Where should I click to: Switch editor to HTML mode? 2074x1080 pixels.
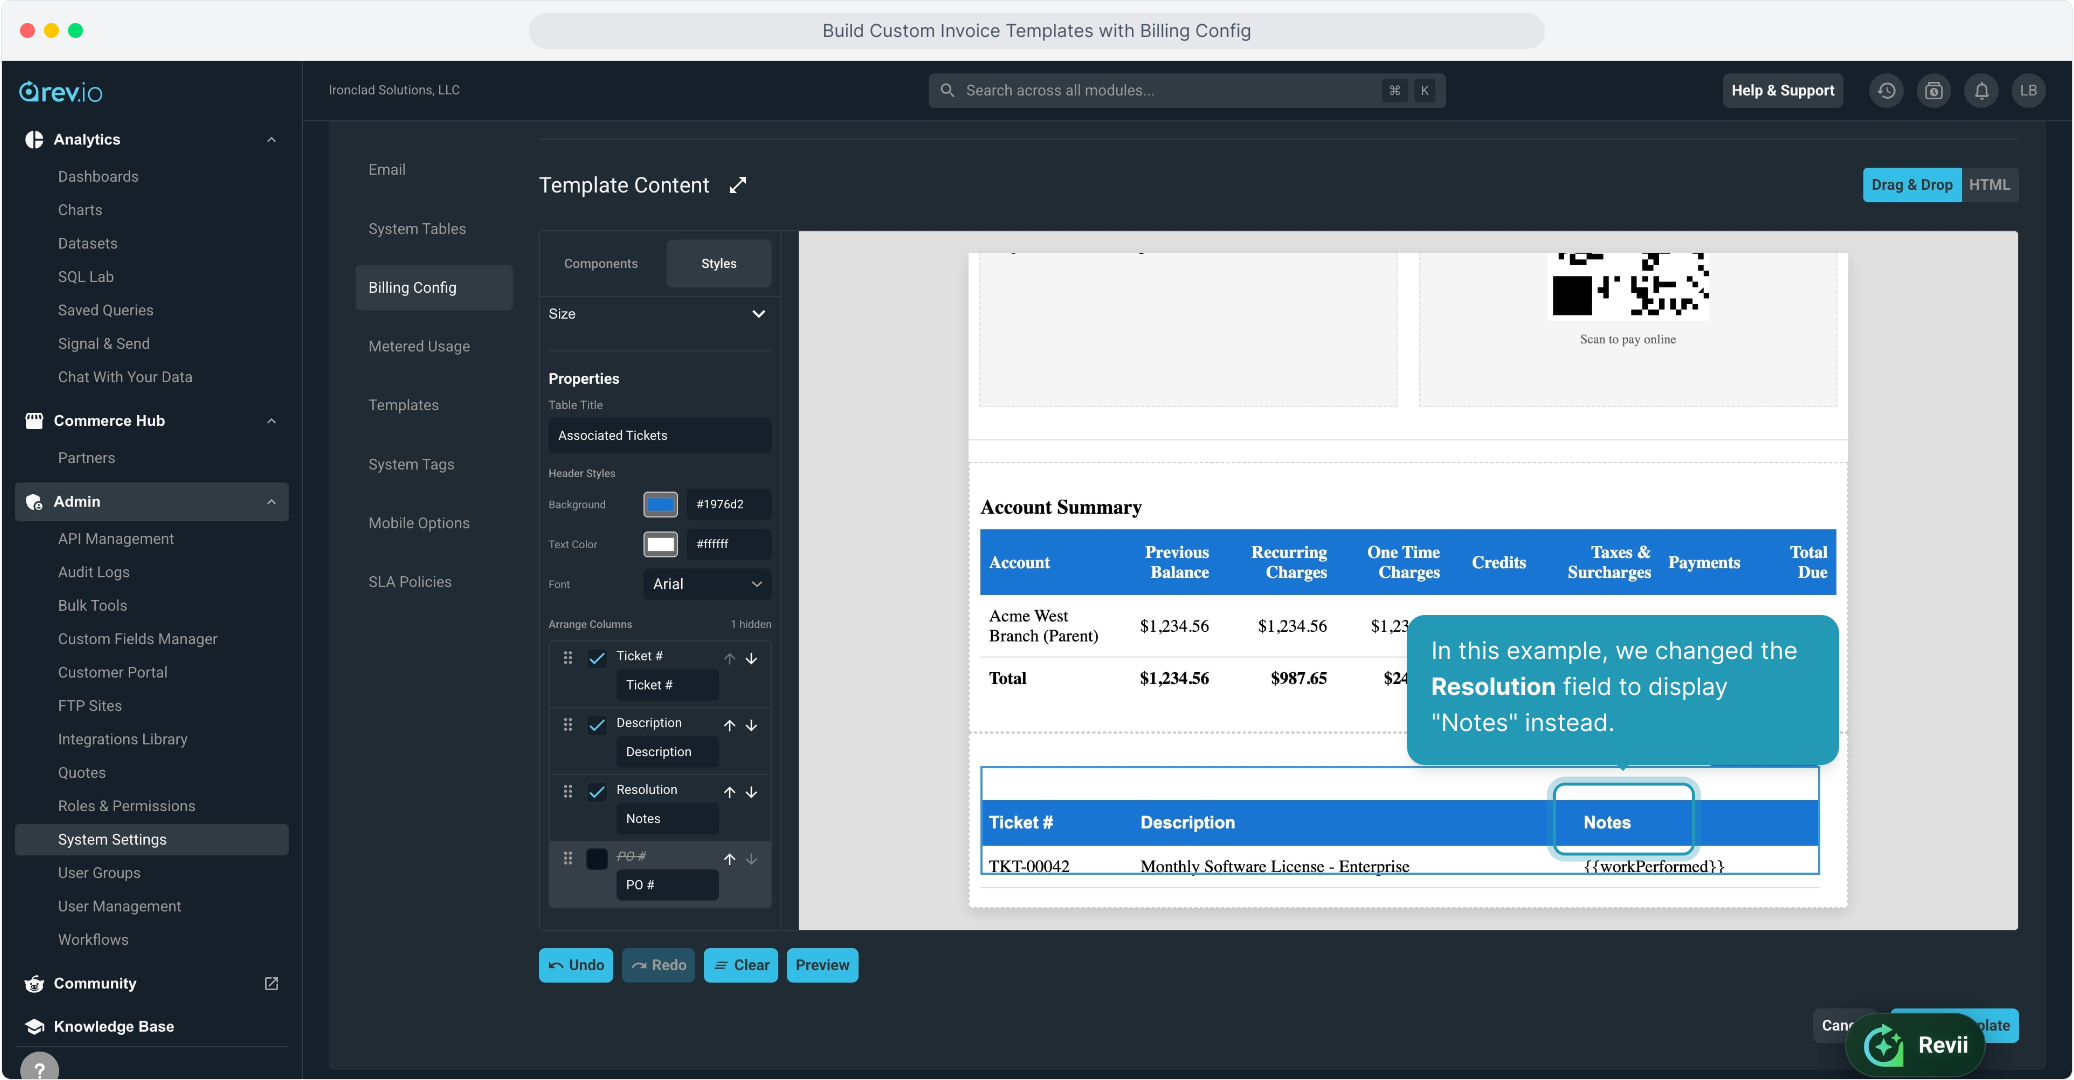click(x=1990, y=185)
